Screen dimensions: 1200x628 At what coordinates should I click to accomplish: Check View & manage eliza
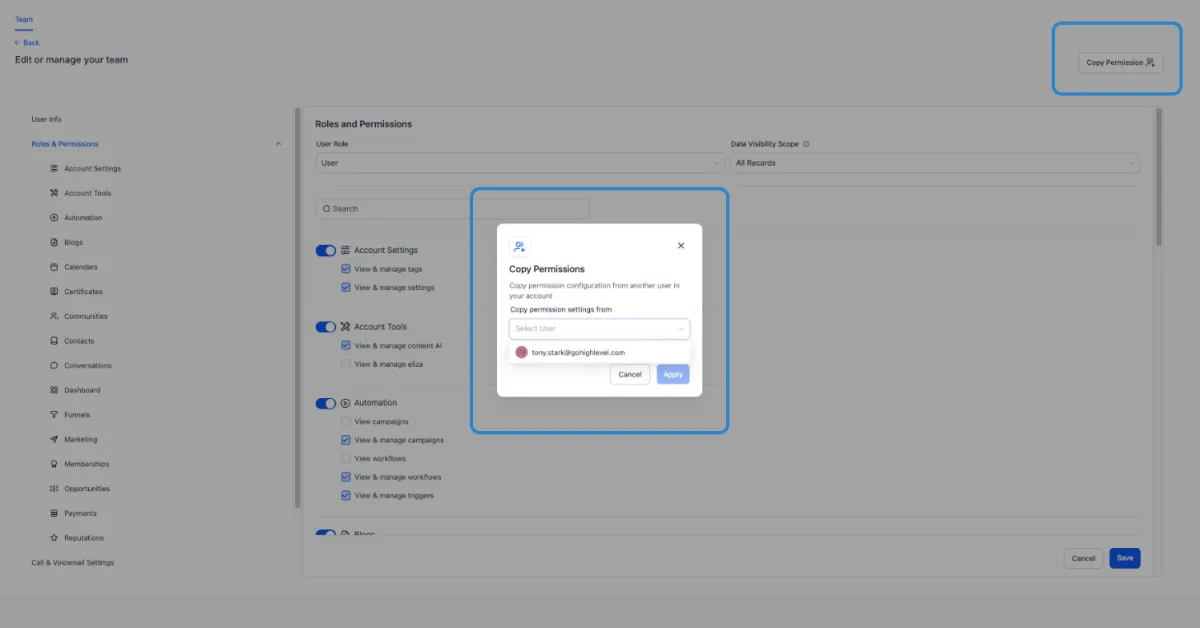(346, 364)
